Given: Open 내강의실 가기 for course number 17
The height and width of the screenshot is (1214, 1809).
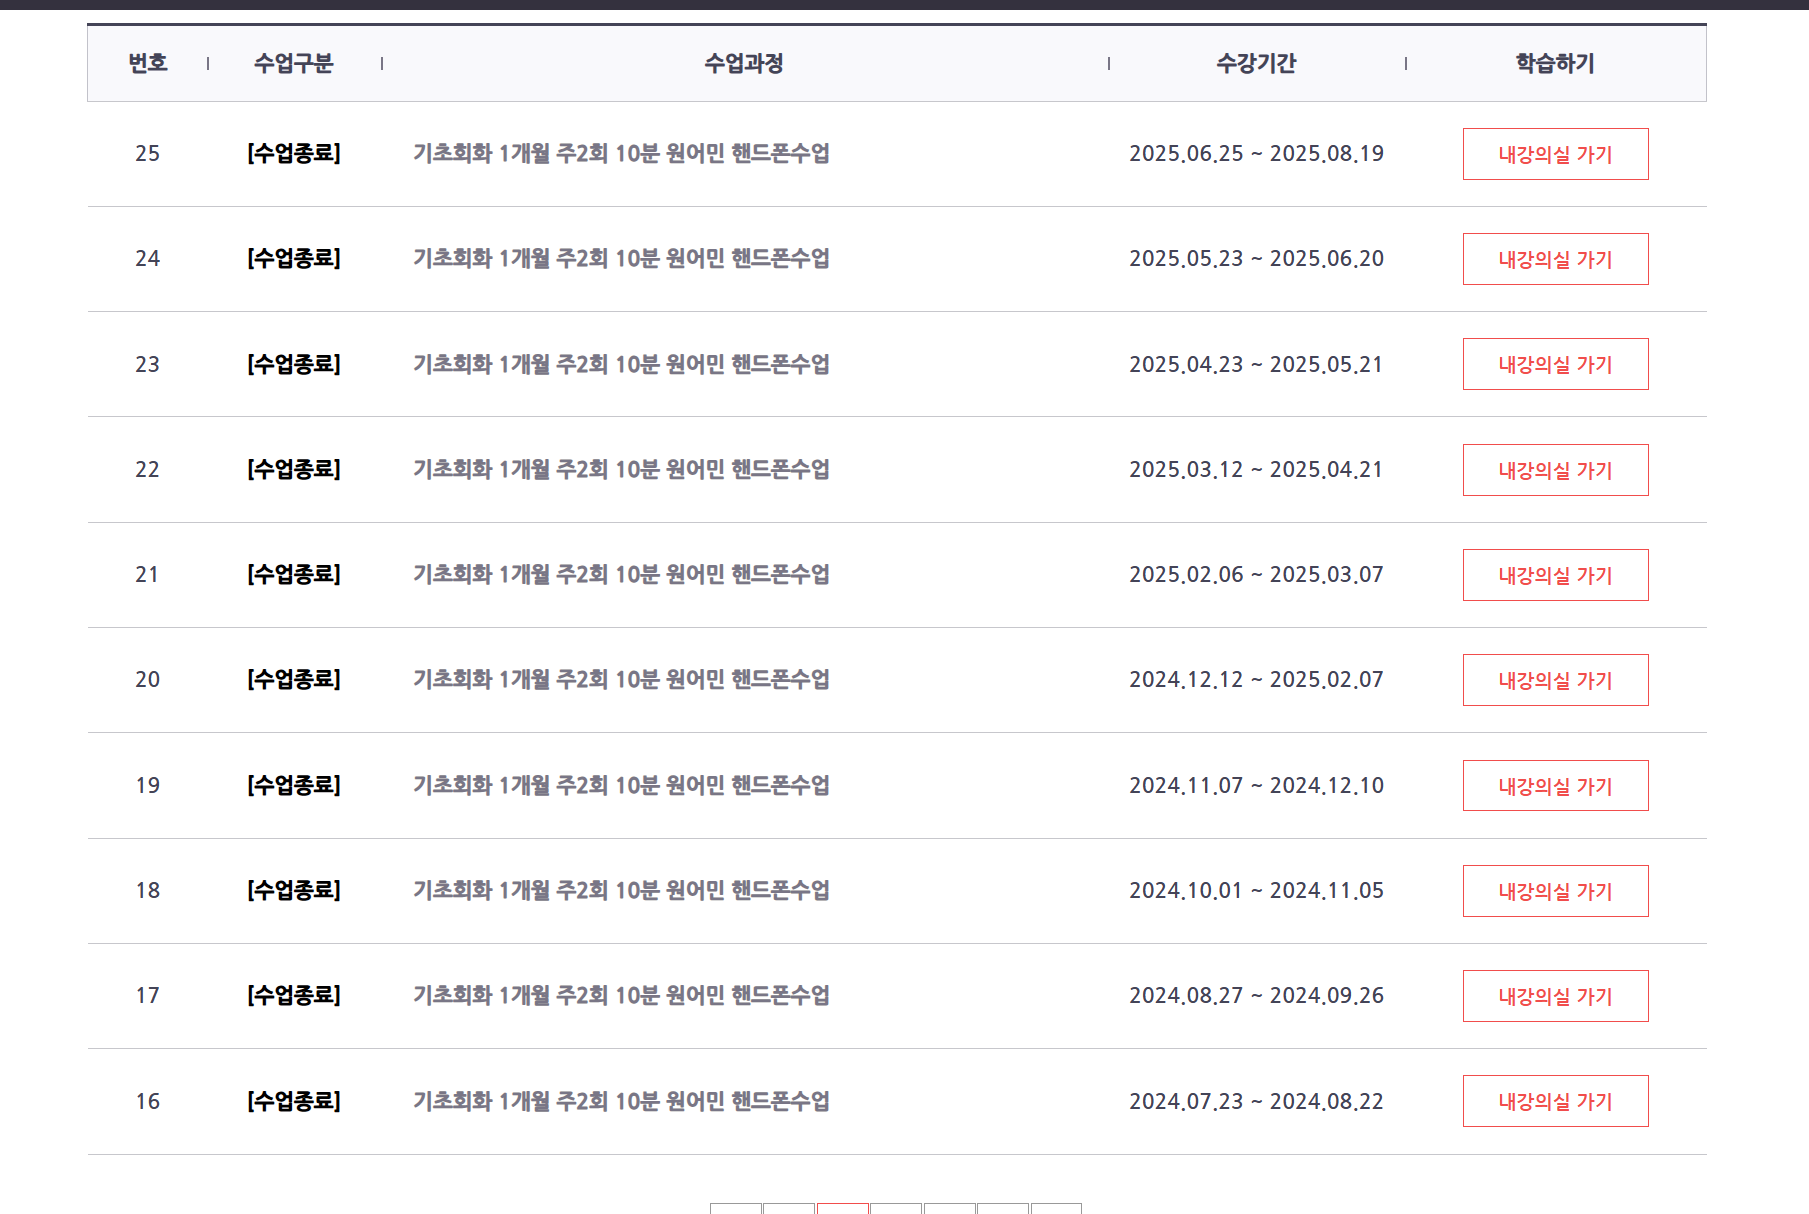Looking at the screenshot, I should click(1555, 996).
